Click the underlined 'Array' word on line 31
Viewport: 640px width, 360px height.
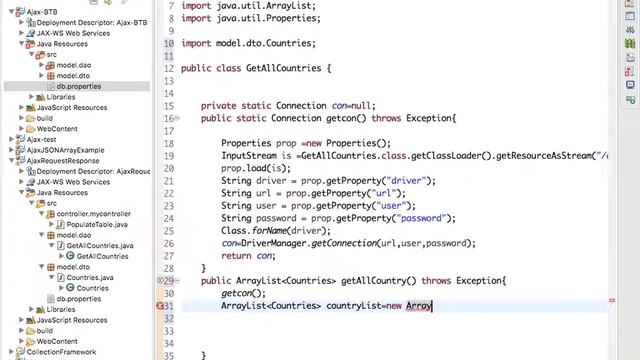click(418, 306)
